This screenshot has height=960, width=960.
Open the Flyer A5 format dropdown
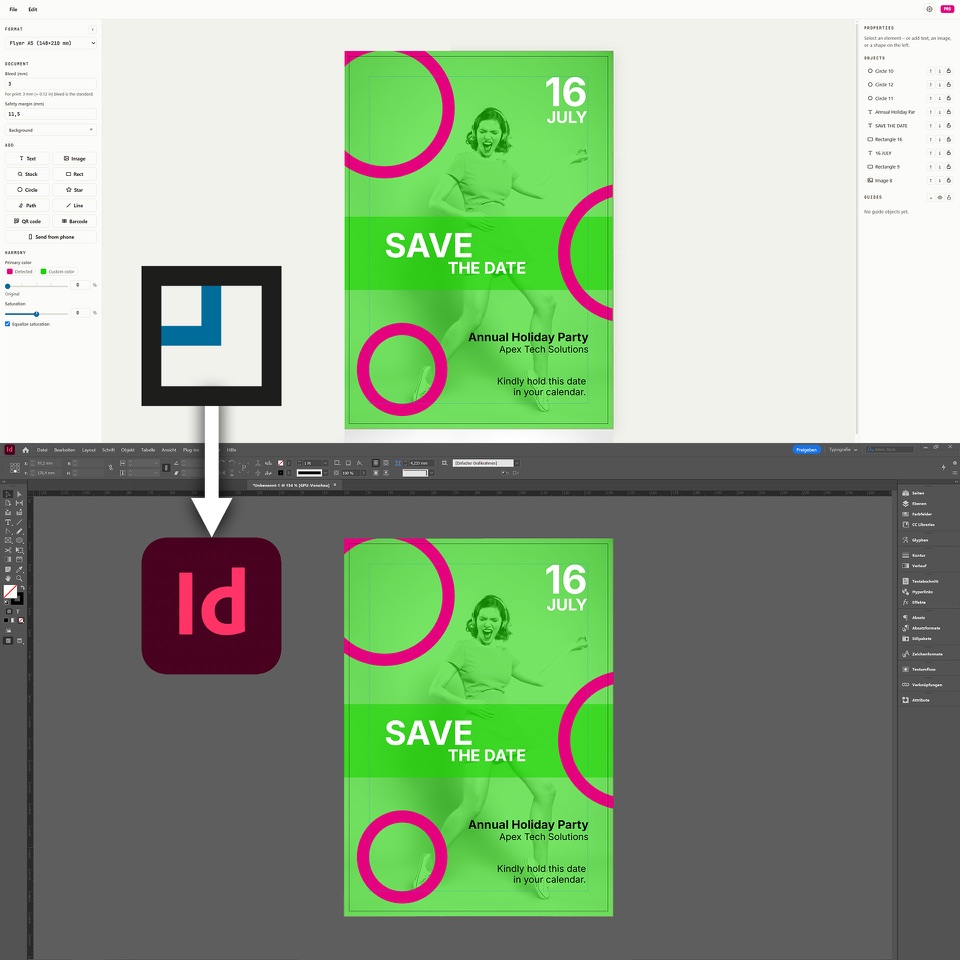point(50,43)
